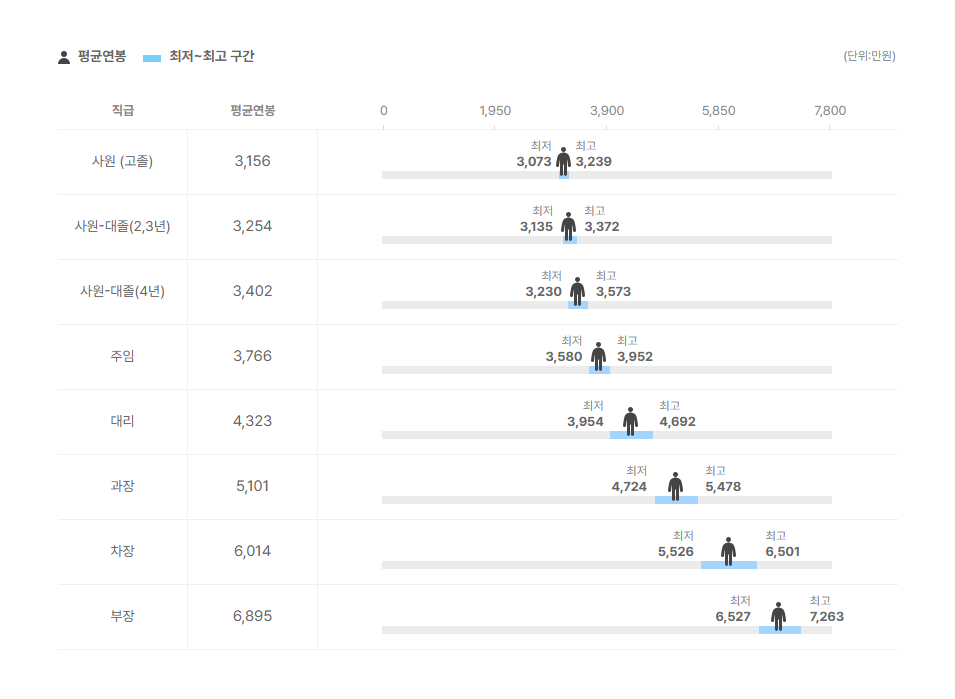The width and height of the screenshot is (955, 699).
Task: Click the 최저 value 3,073 label
Action: coord(534,162)
